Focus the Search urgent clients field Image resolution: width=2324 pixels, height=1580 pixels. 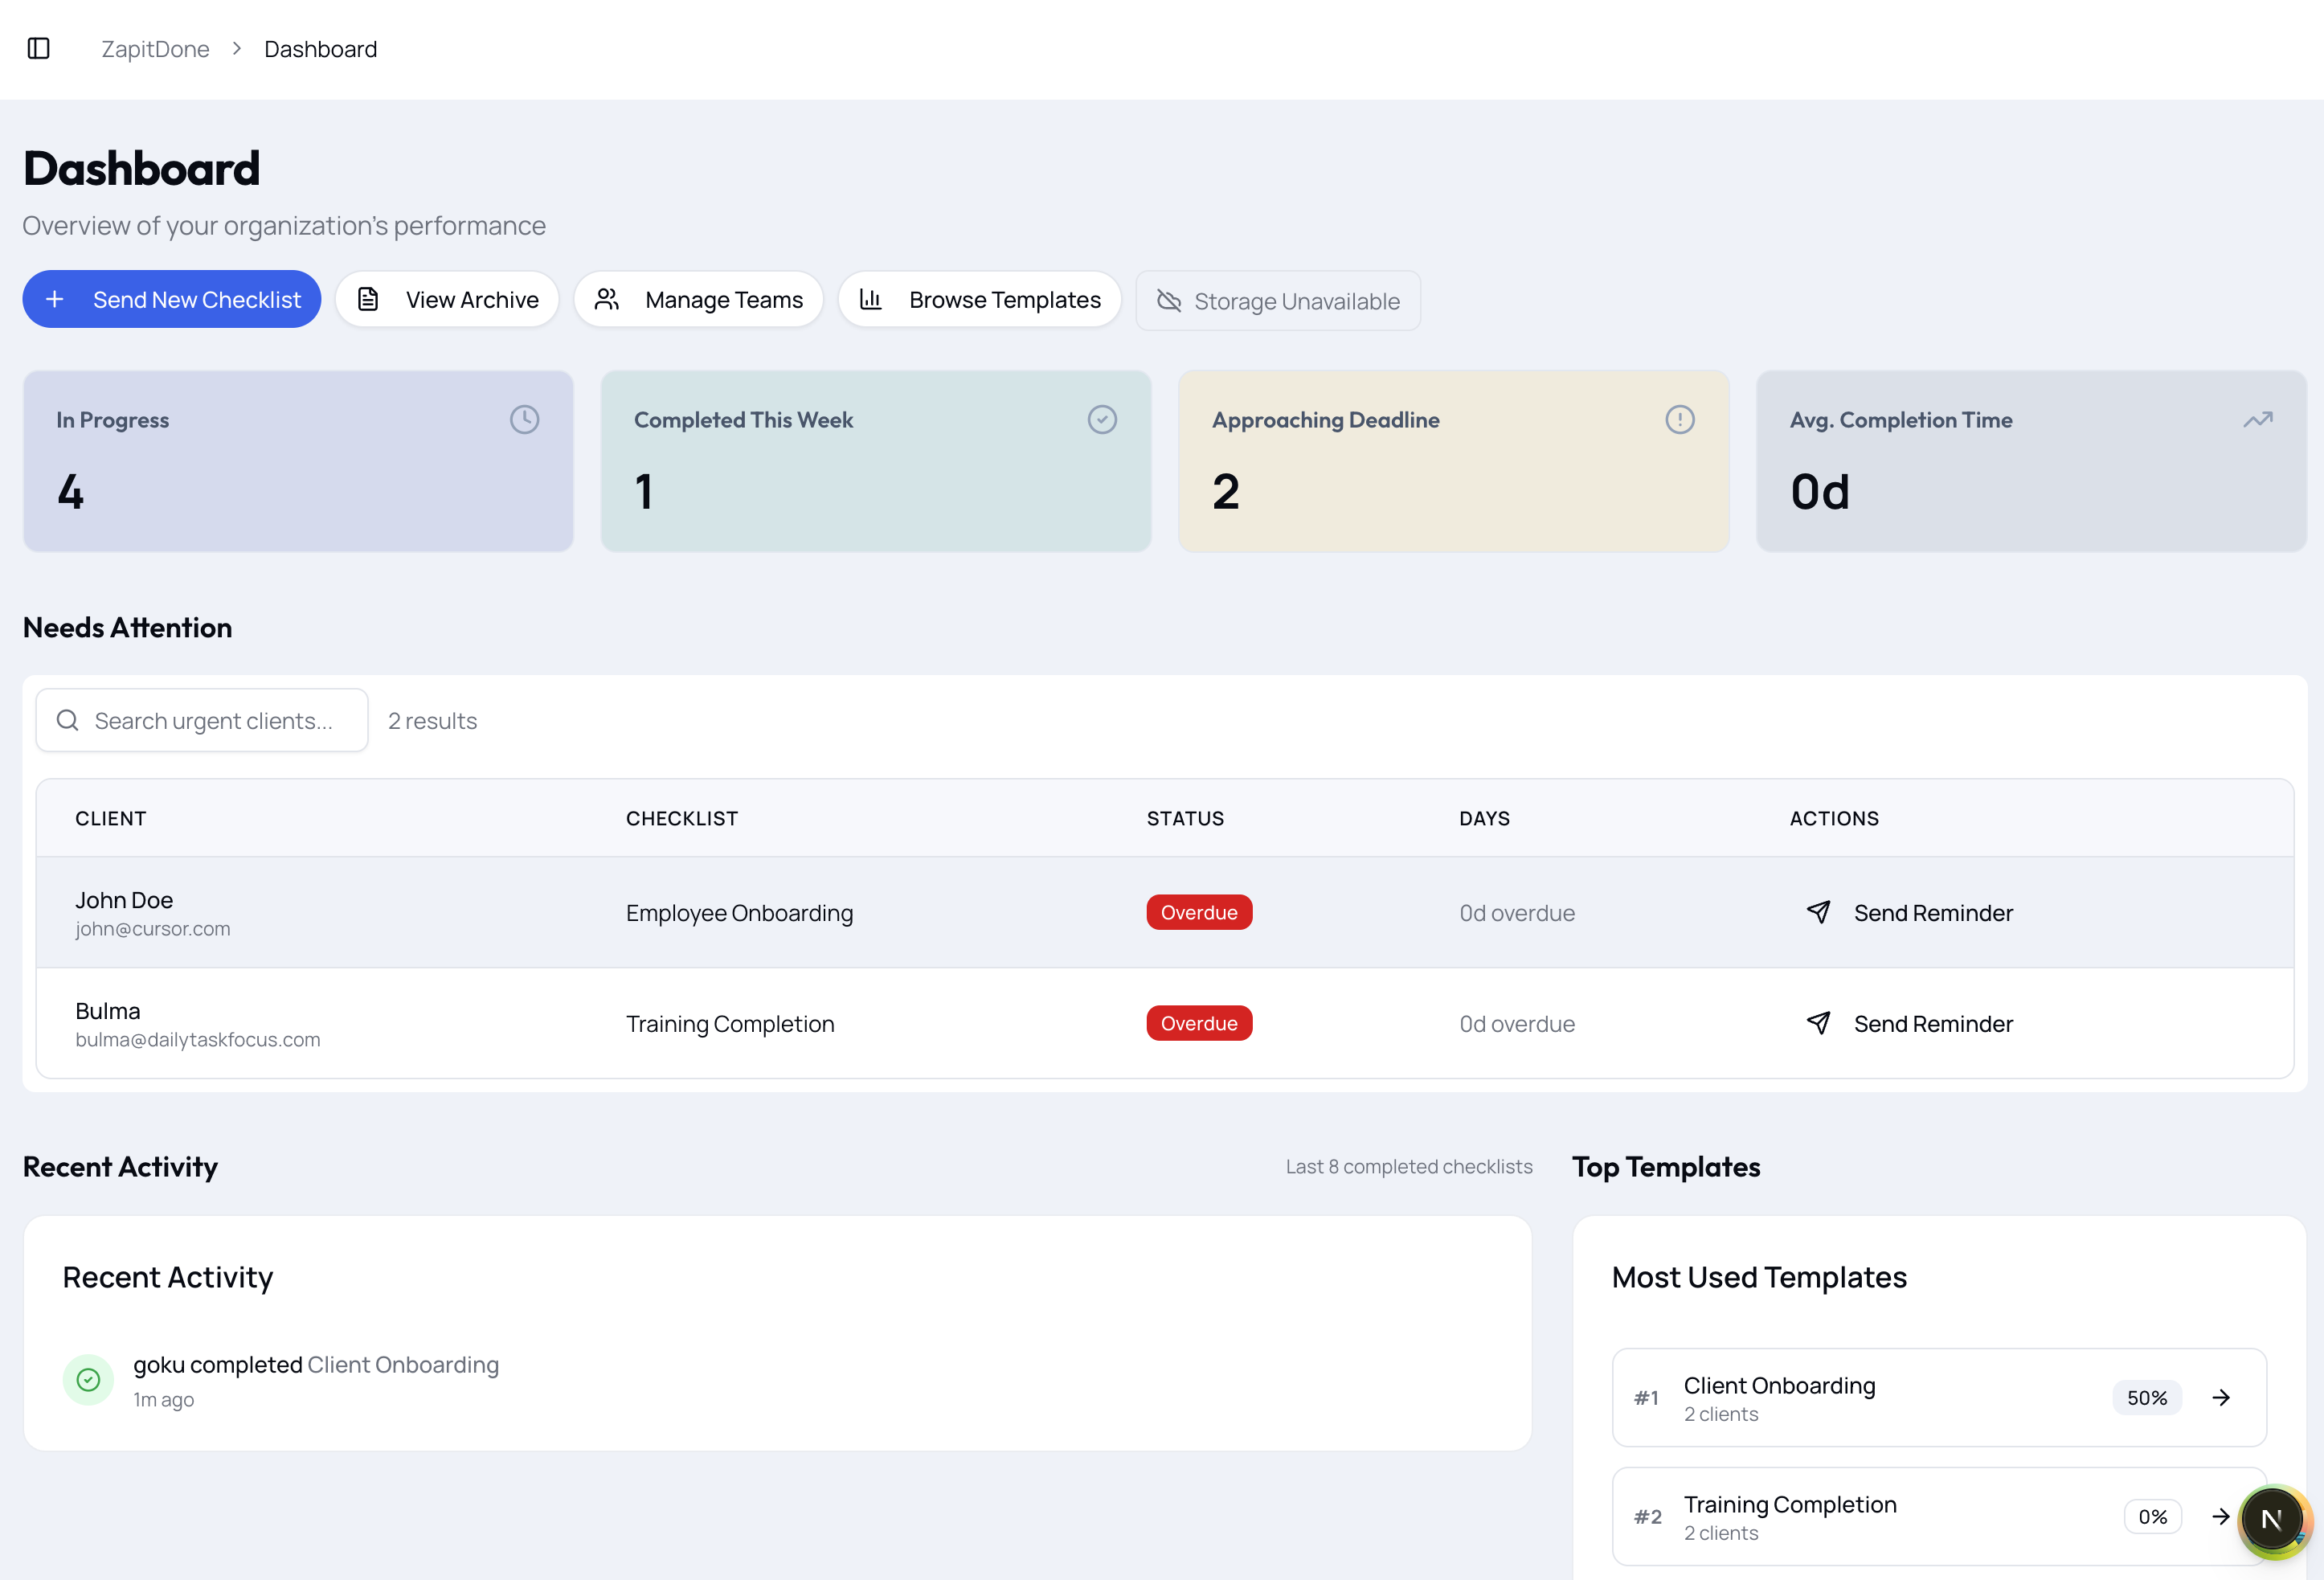[213, 720]
